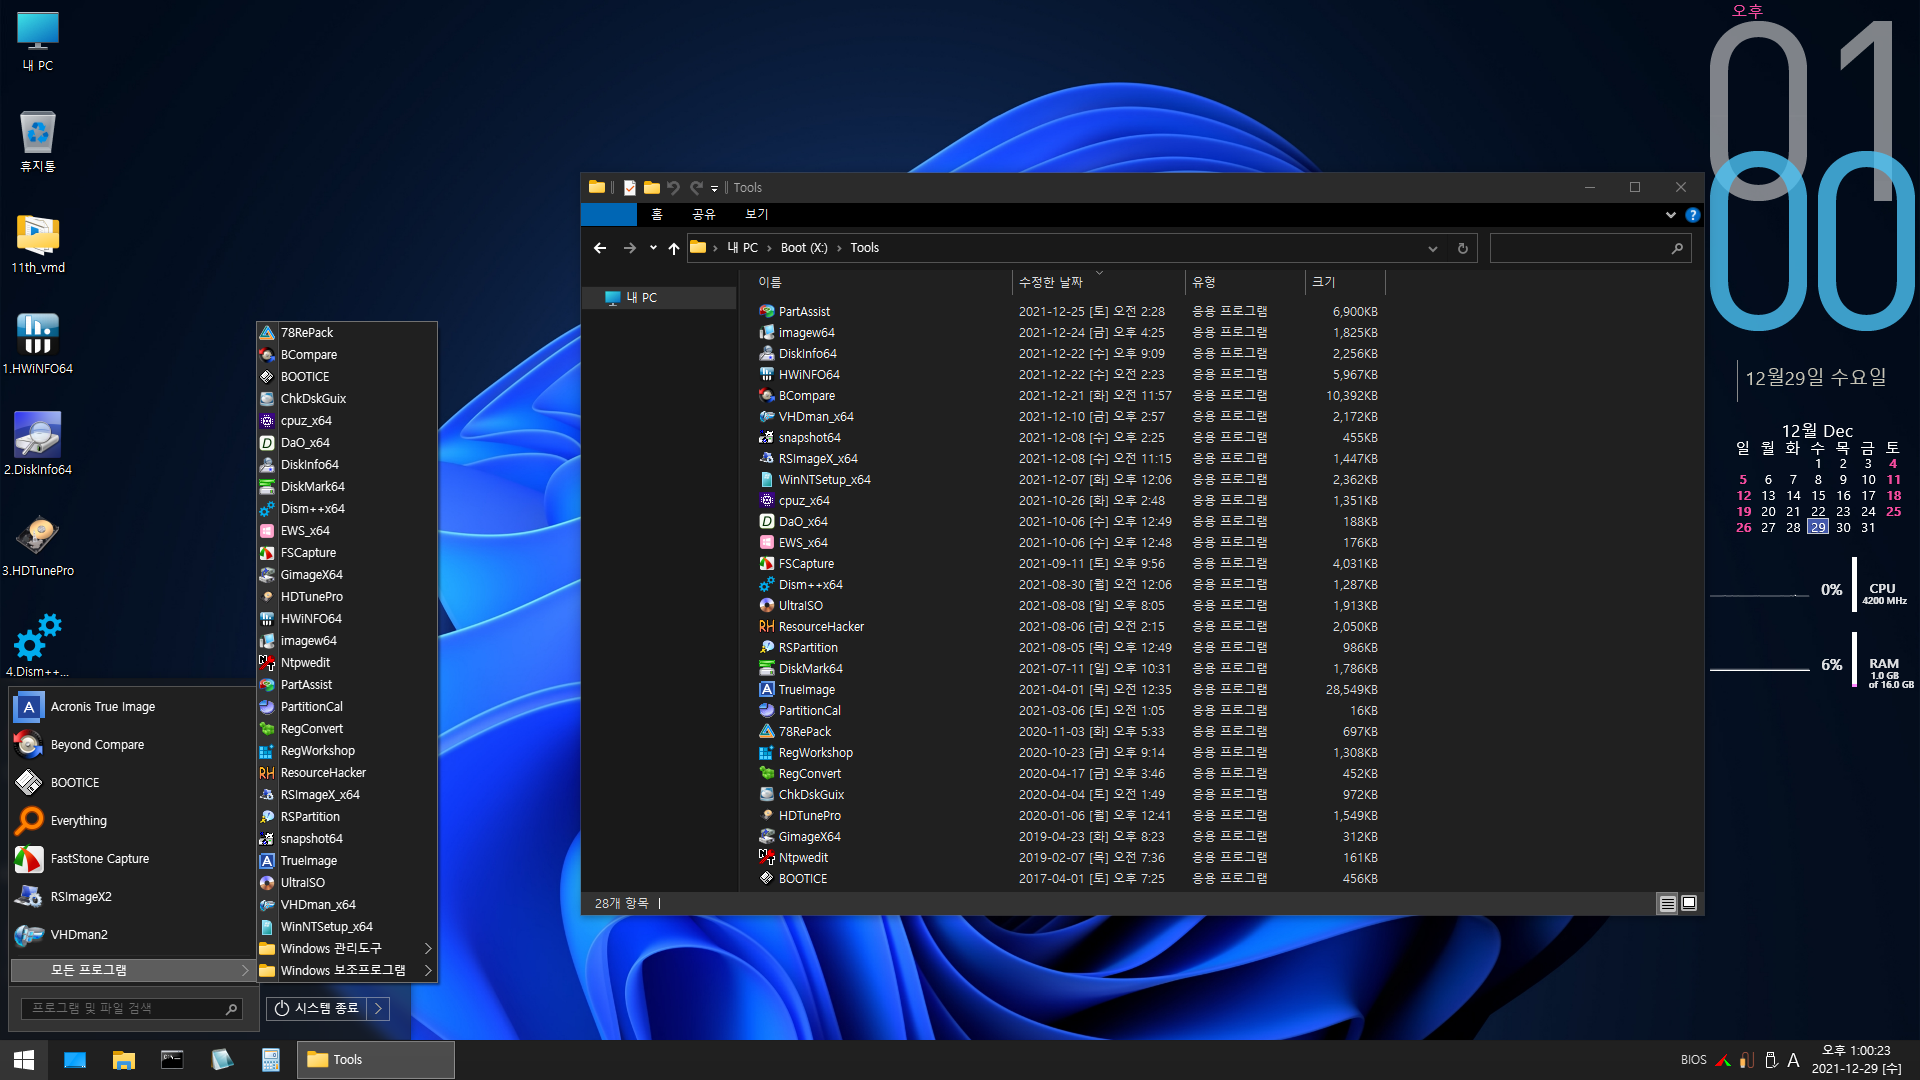The height and width of the screenshot is (1080, 1920).
Task: Launch Everything search from start menu
Action: click(131, 821)
